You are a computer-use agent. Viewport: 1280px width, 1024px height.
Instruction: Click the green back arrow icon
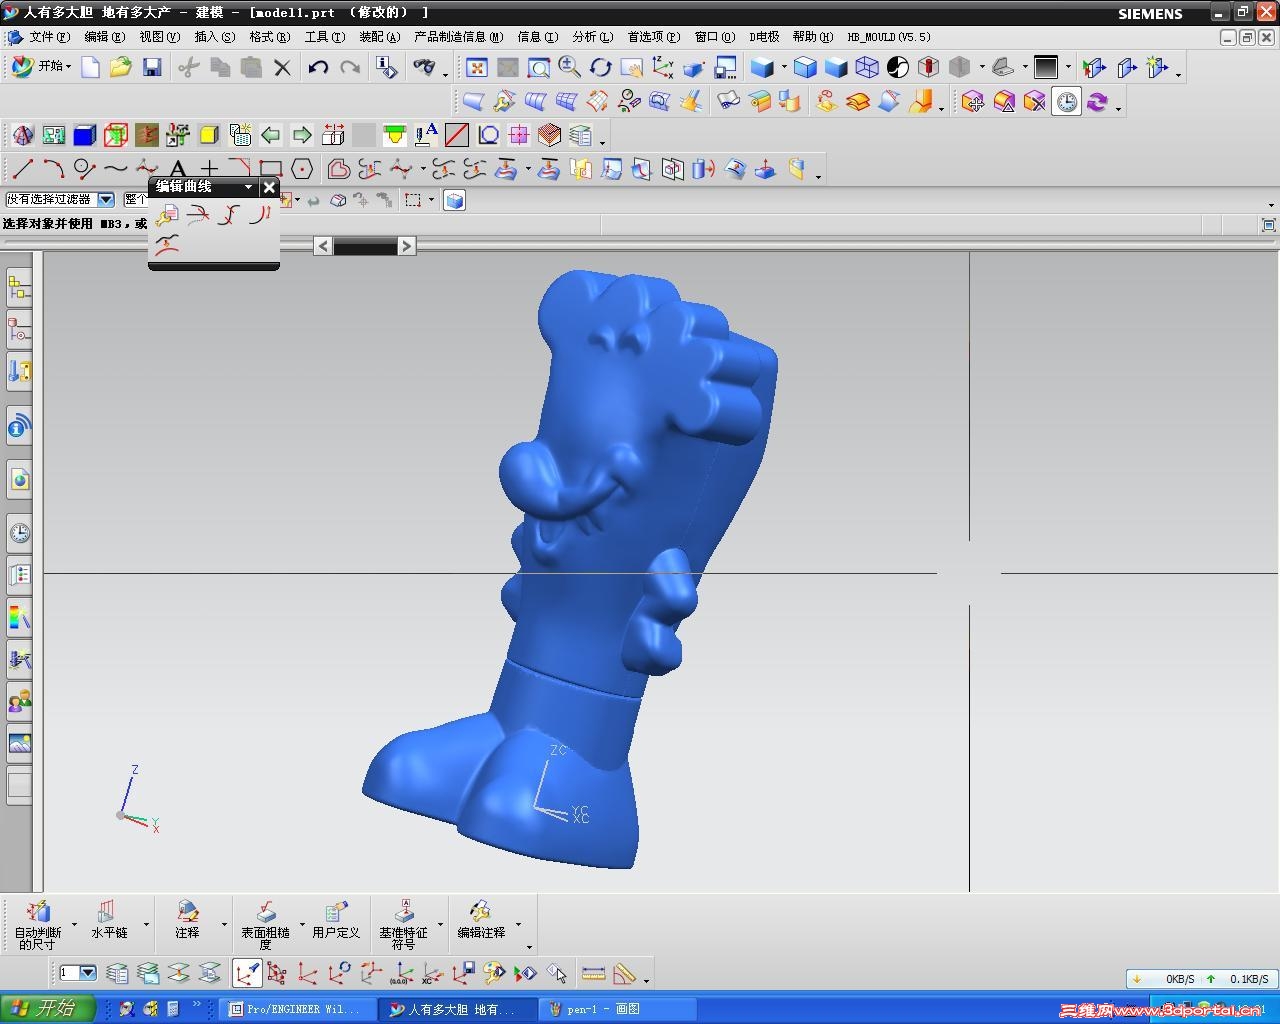click(x=270, y=134)
